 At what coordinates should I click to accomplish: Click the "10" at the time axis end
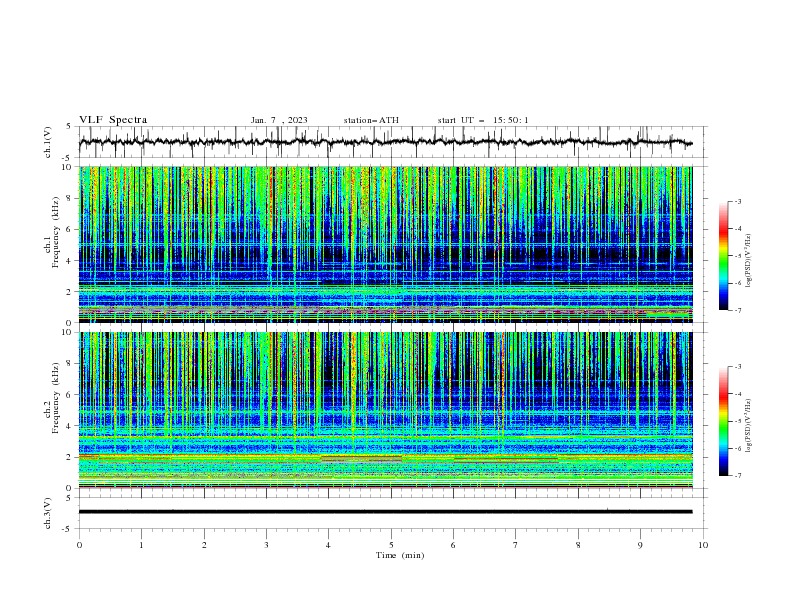click(703, 545)
